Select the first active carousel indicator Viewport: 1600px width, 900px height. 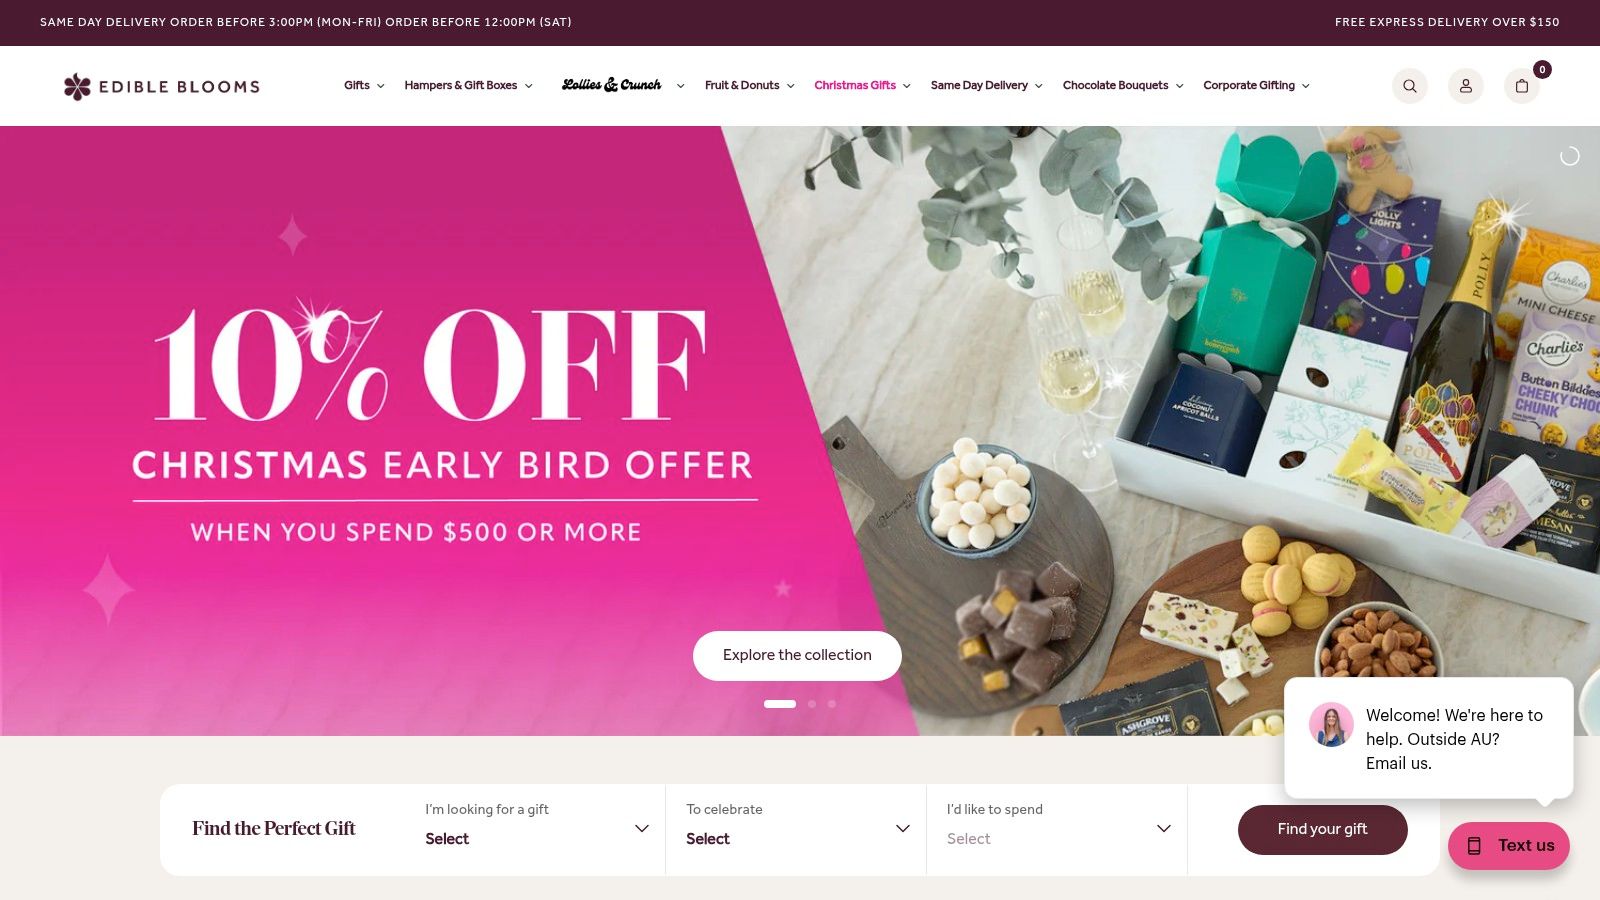[x=780, y=704]
